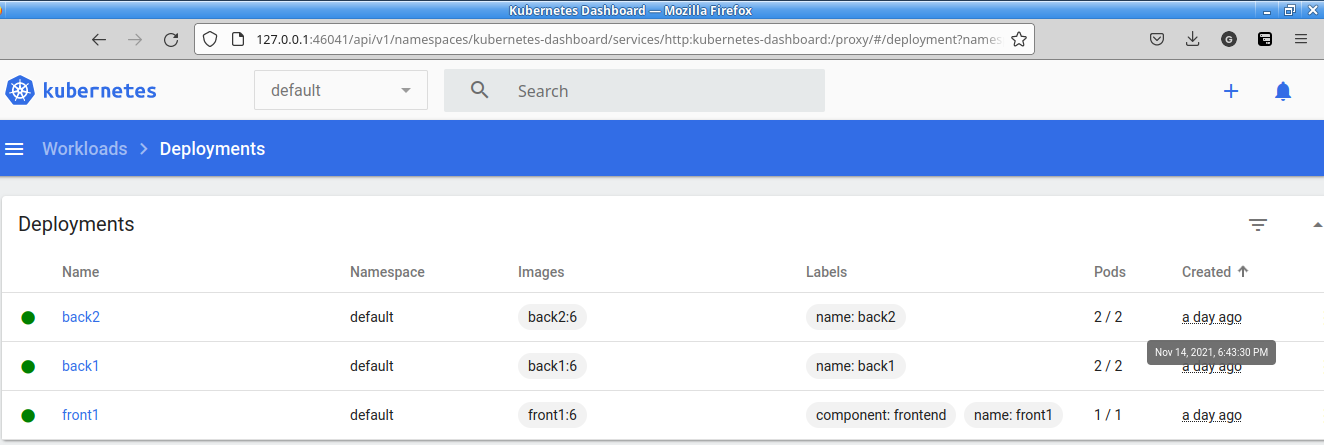Click the kubernetes wordmark link

tap(99, 91)
